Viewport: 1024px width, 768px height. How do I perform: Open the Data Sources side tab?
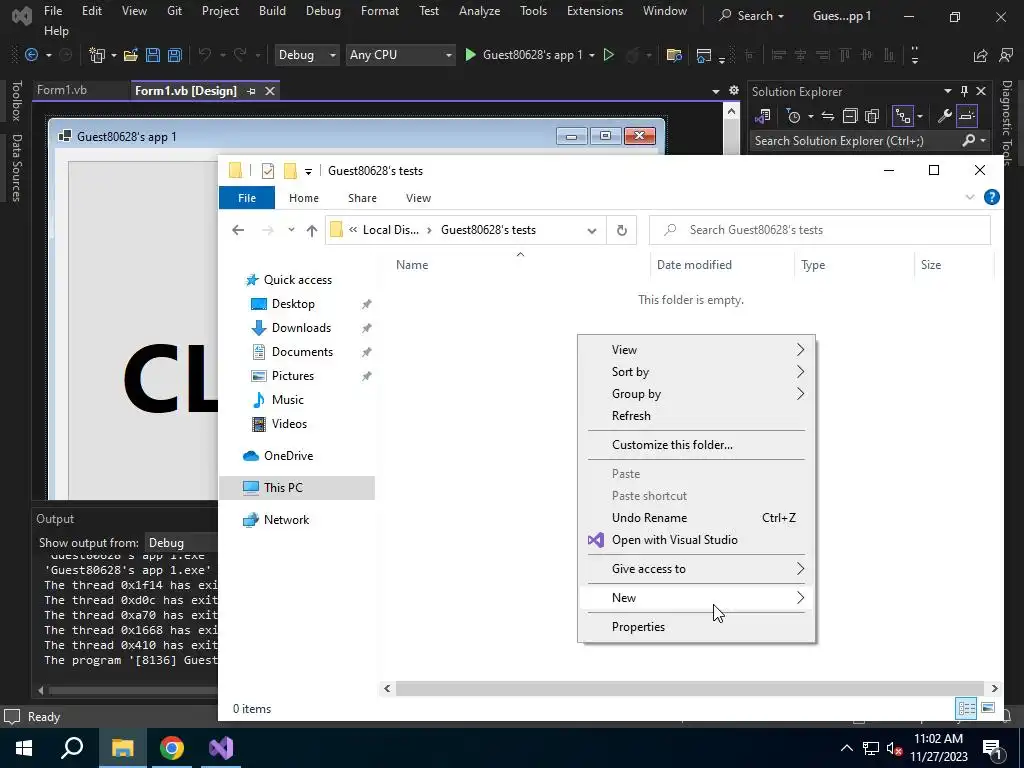click(x=17, y=168)
